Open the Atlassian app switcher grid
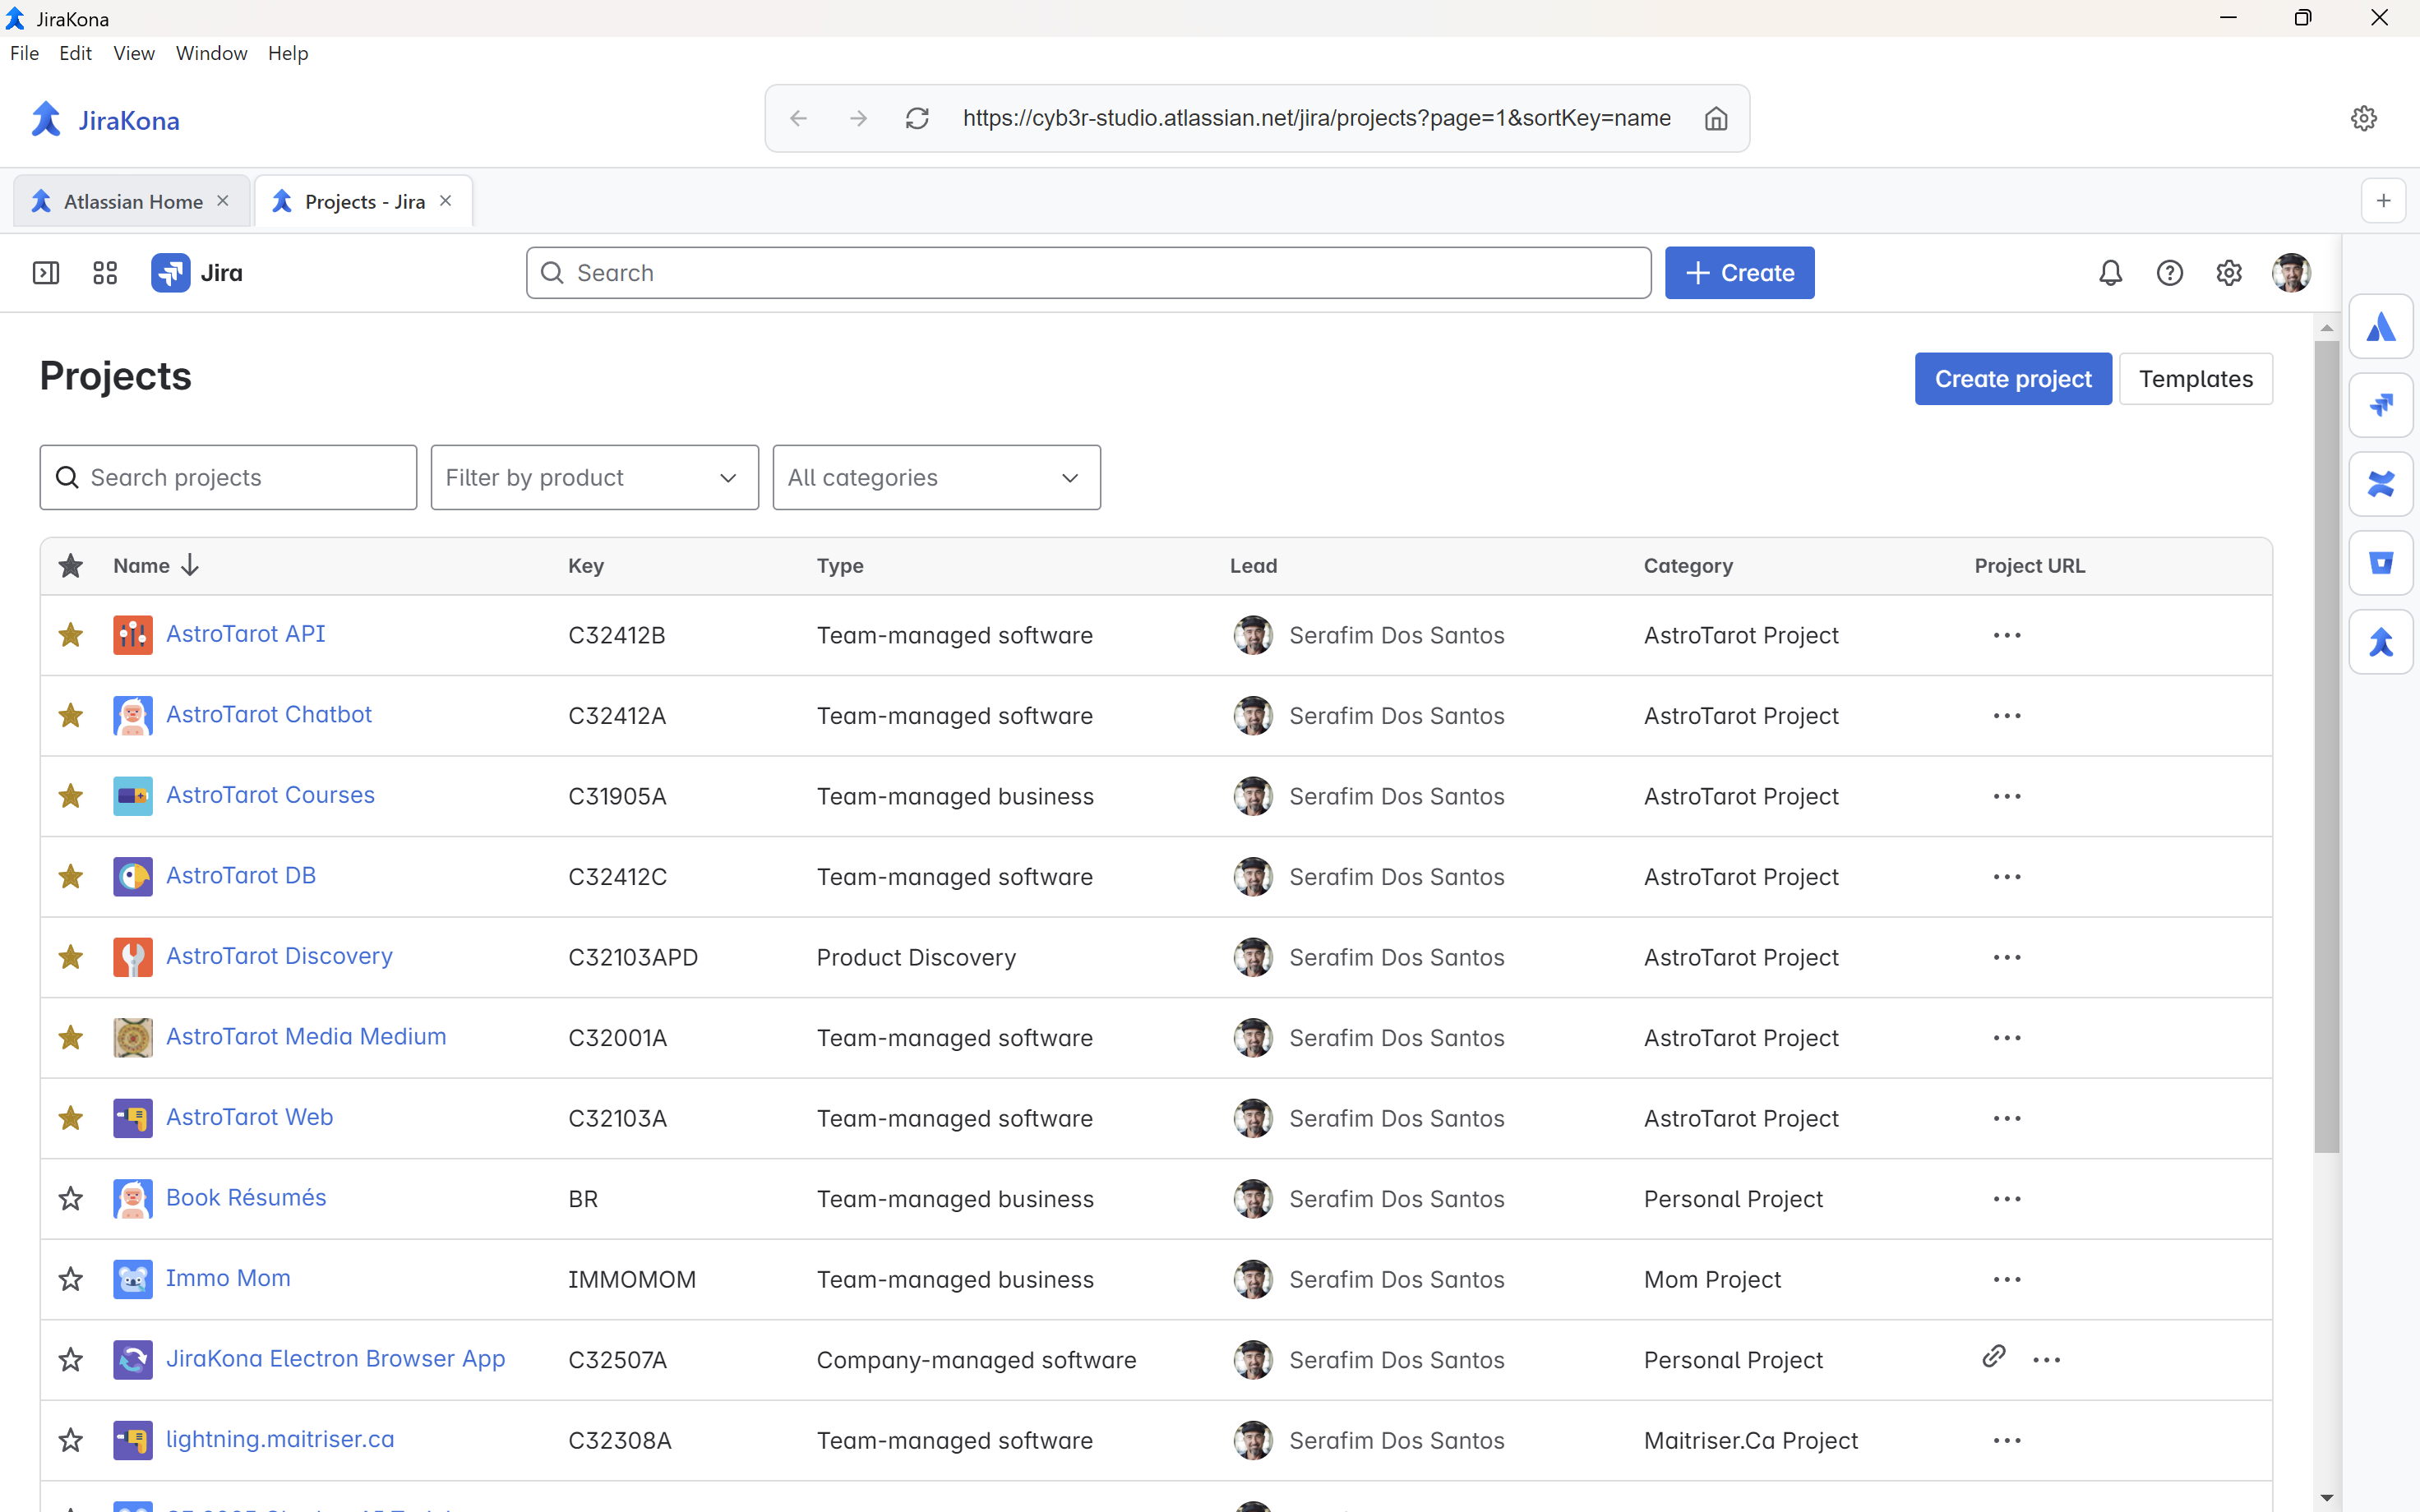2420x1512 pixels. (105, 273)
